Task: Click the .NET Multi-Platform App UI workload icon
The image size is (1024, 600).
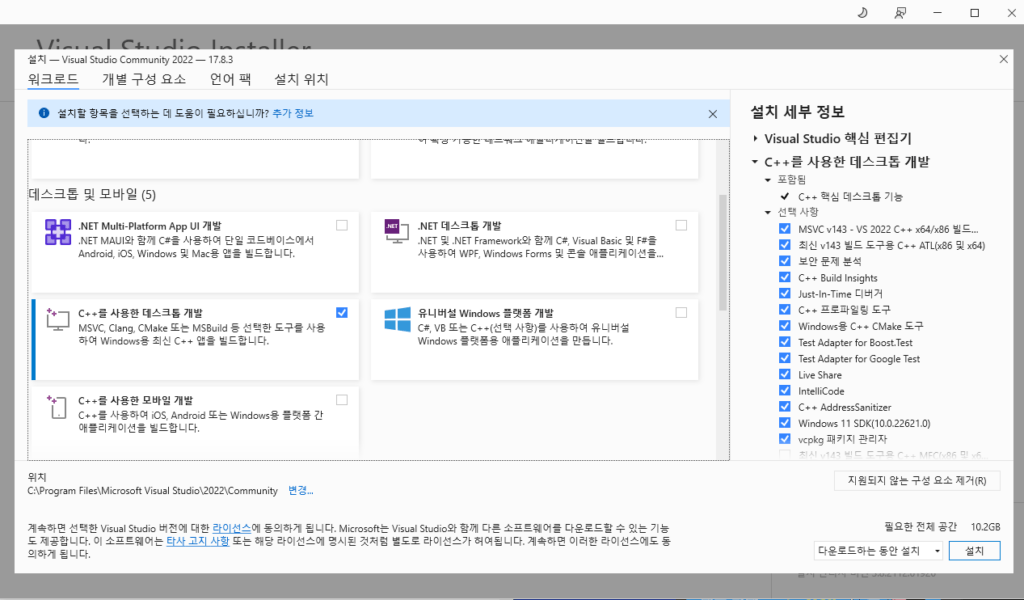Action: pos(58,232)
